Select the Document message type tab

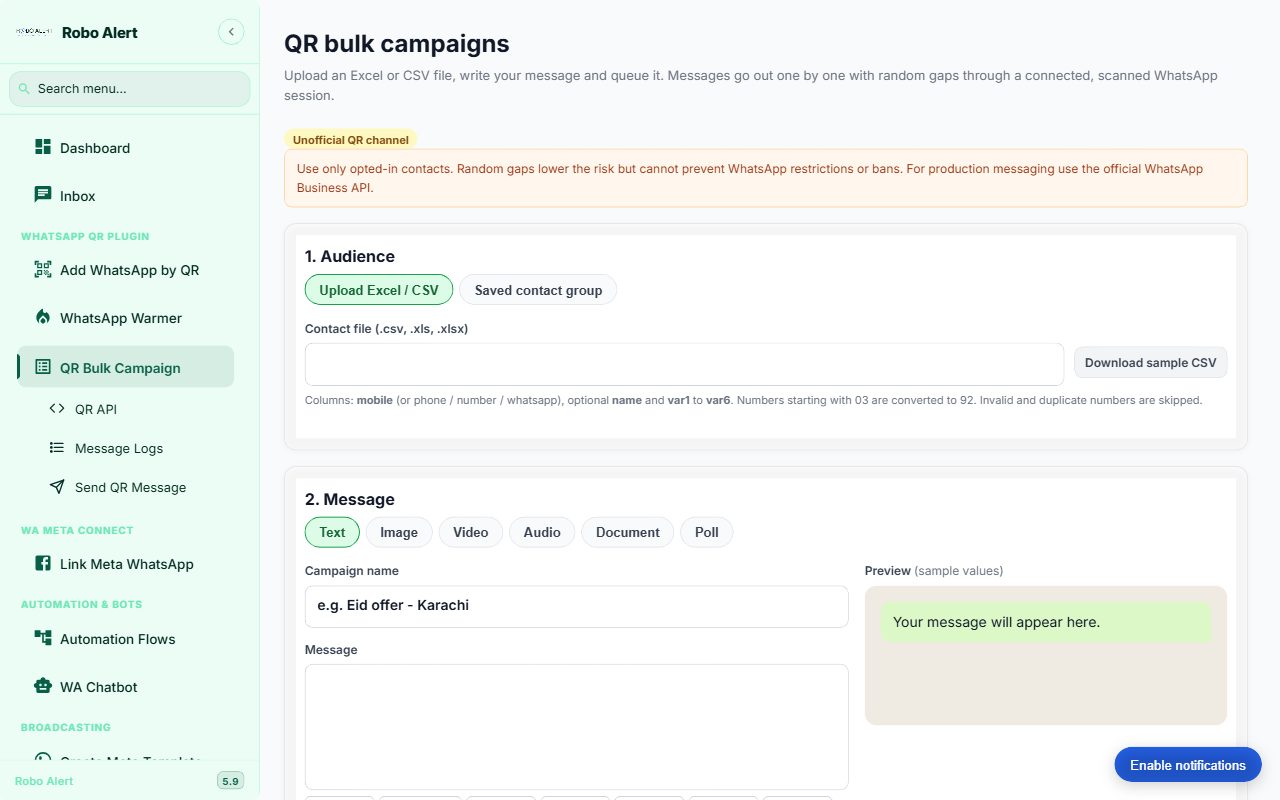(x=628, y=532)
